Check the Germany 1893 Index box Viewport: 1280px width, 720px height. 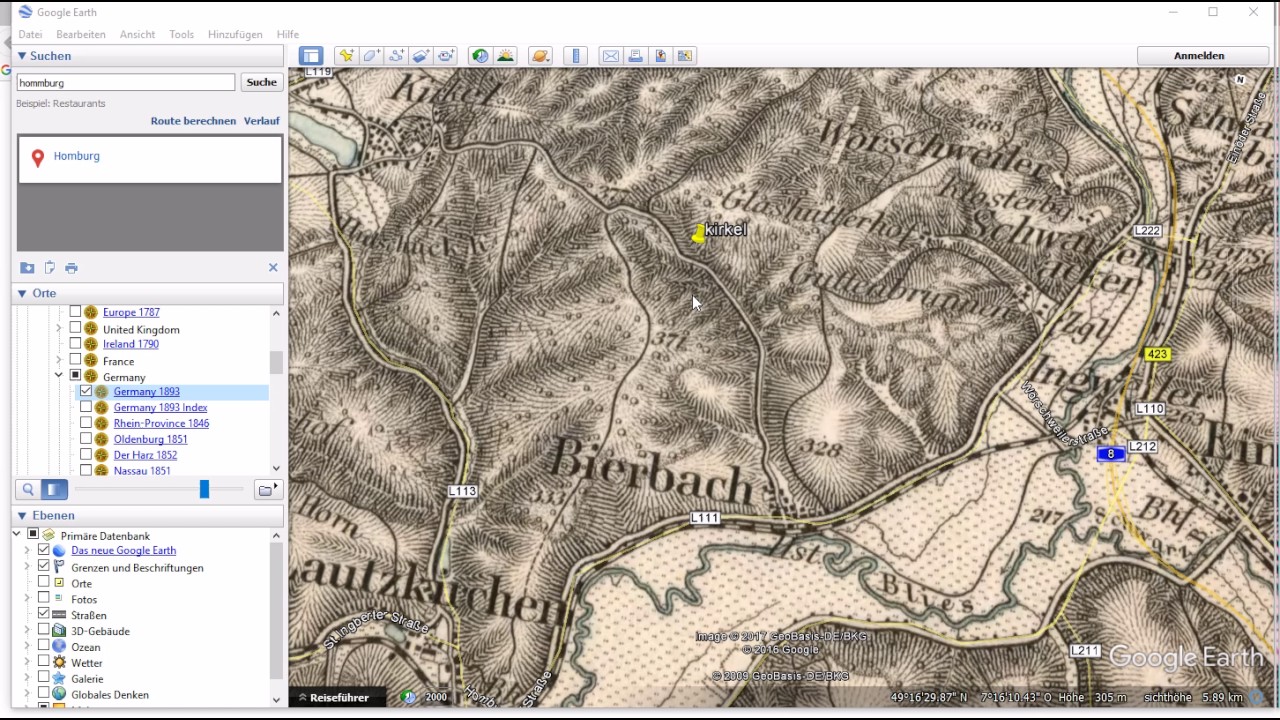click(86, 407)
